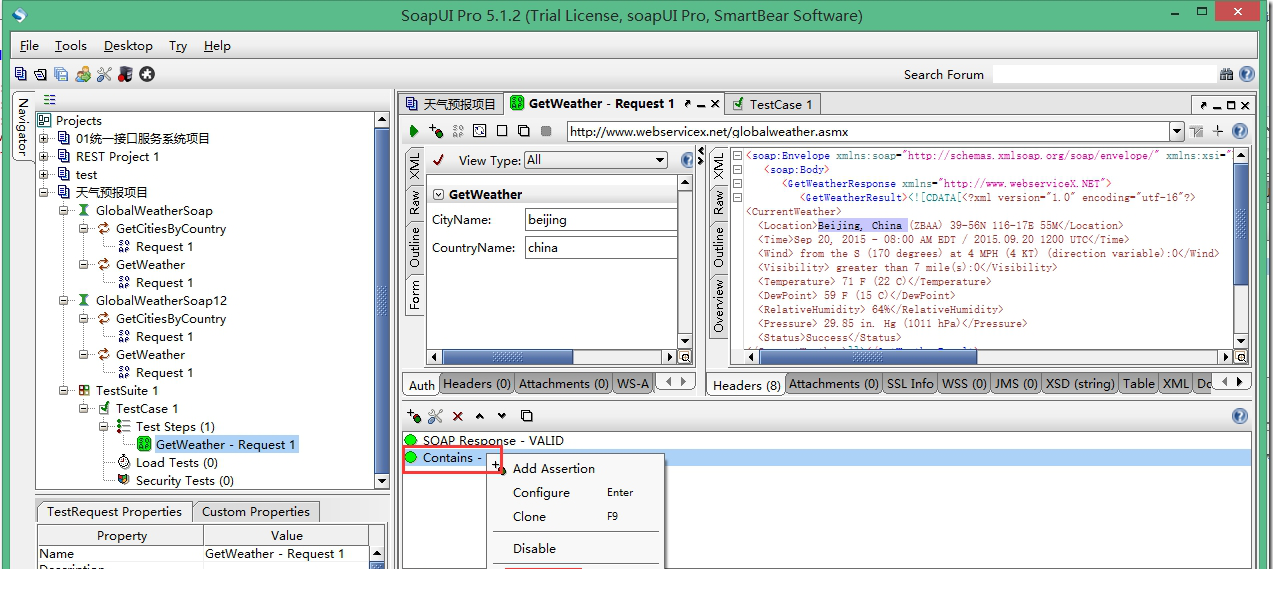Move assertion down with the down arrow
1273x591 pixels.
pos(502,416)
